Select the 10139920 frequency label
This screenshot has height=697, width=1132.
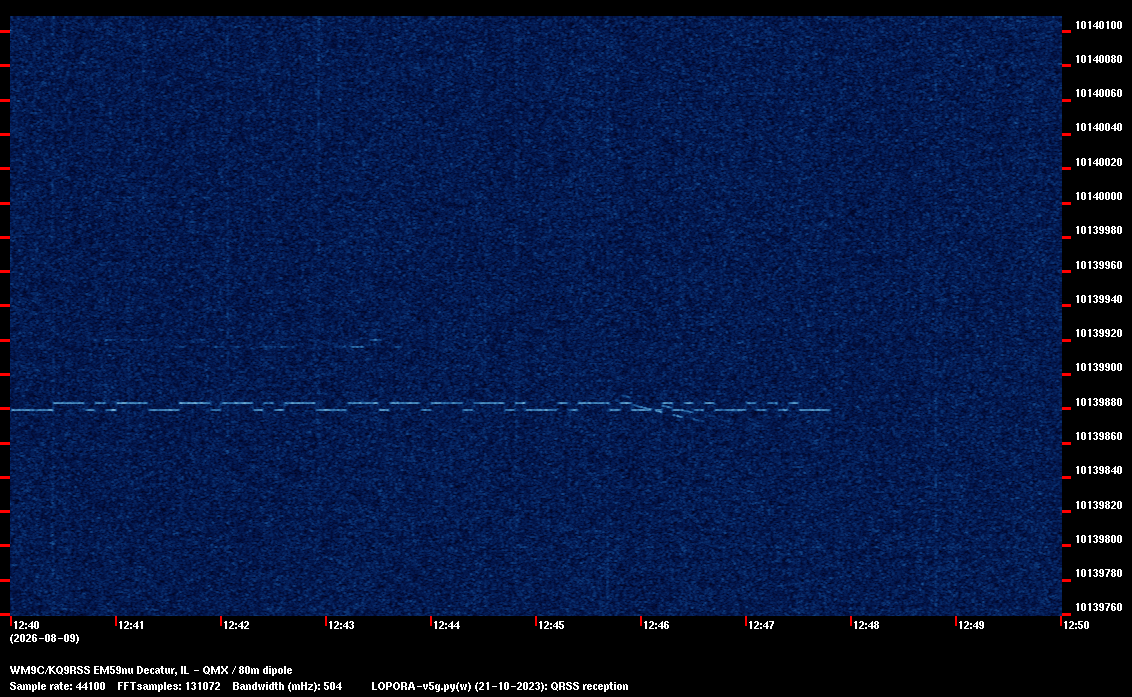click(1099, 334)
